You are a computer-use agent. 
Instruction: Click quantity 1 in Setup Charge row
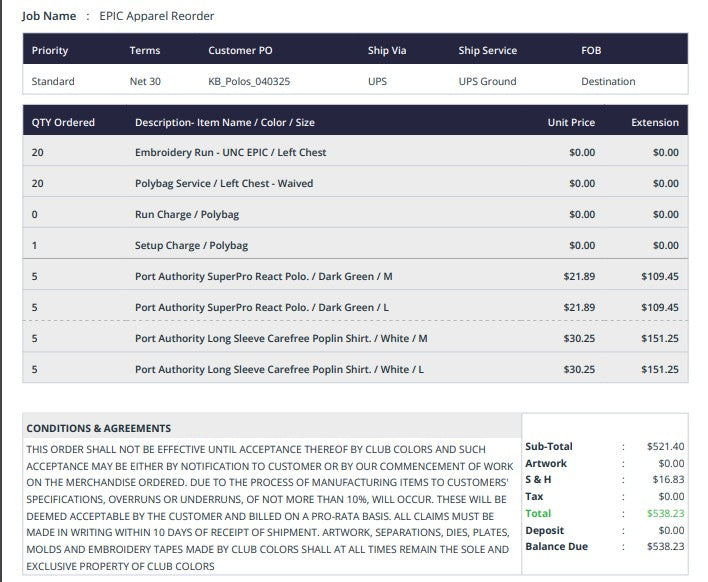[x=34, y=246]
